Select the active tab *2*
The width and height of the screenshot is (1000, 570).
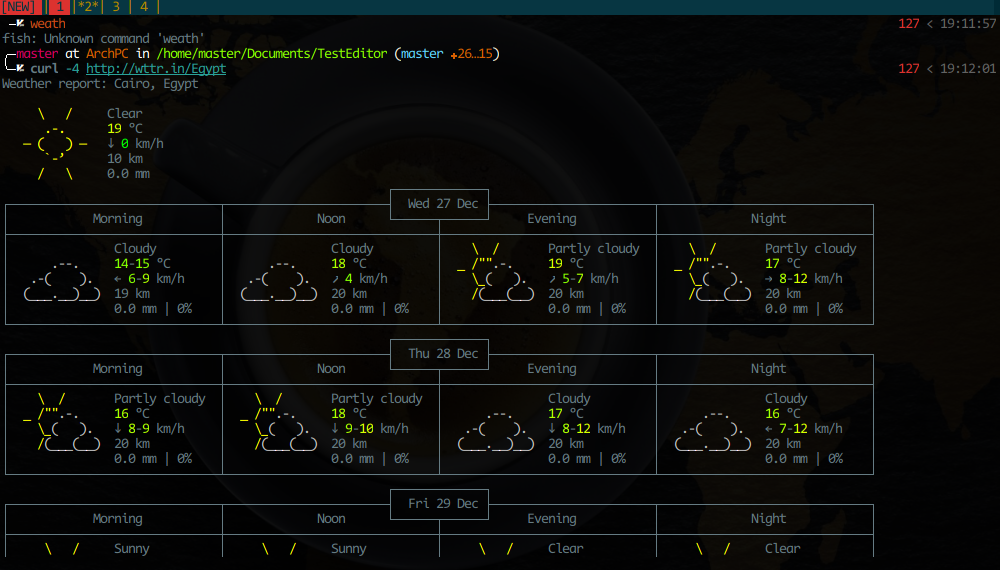(x=87, y=7)
